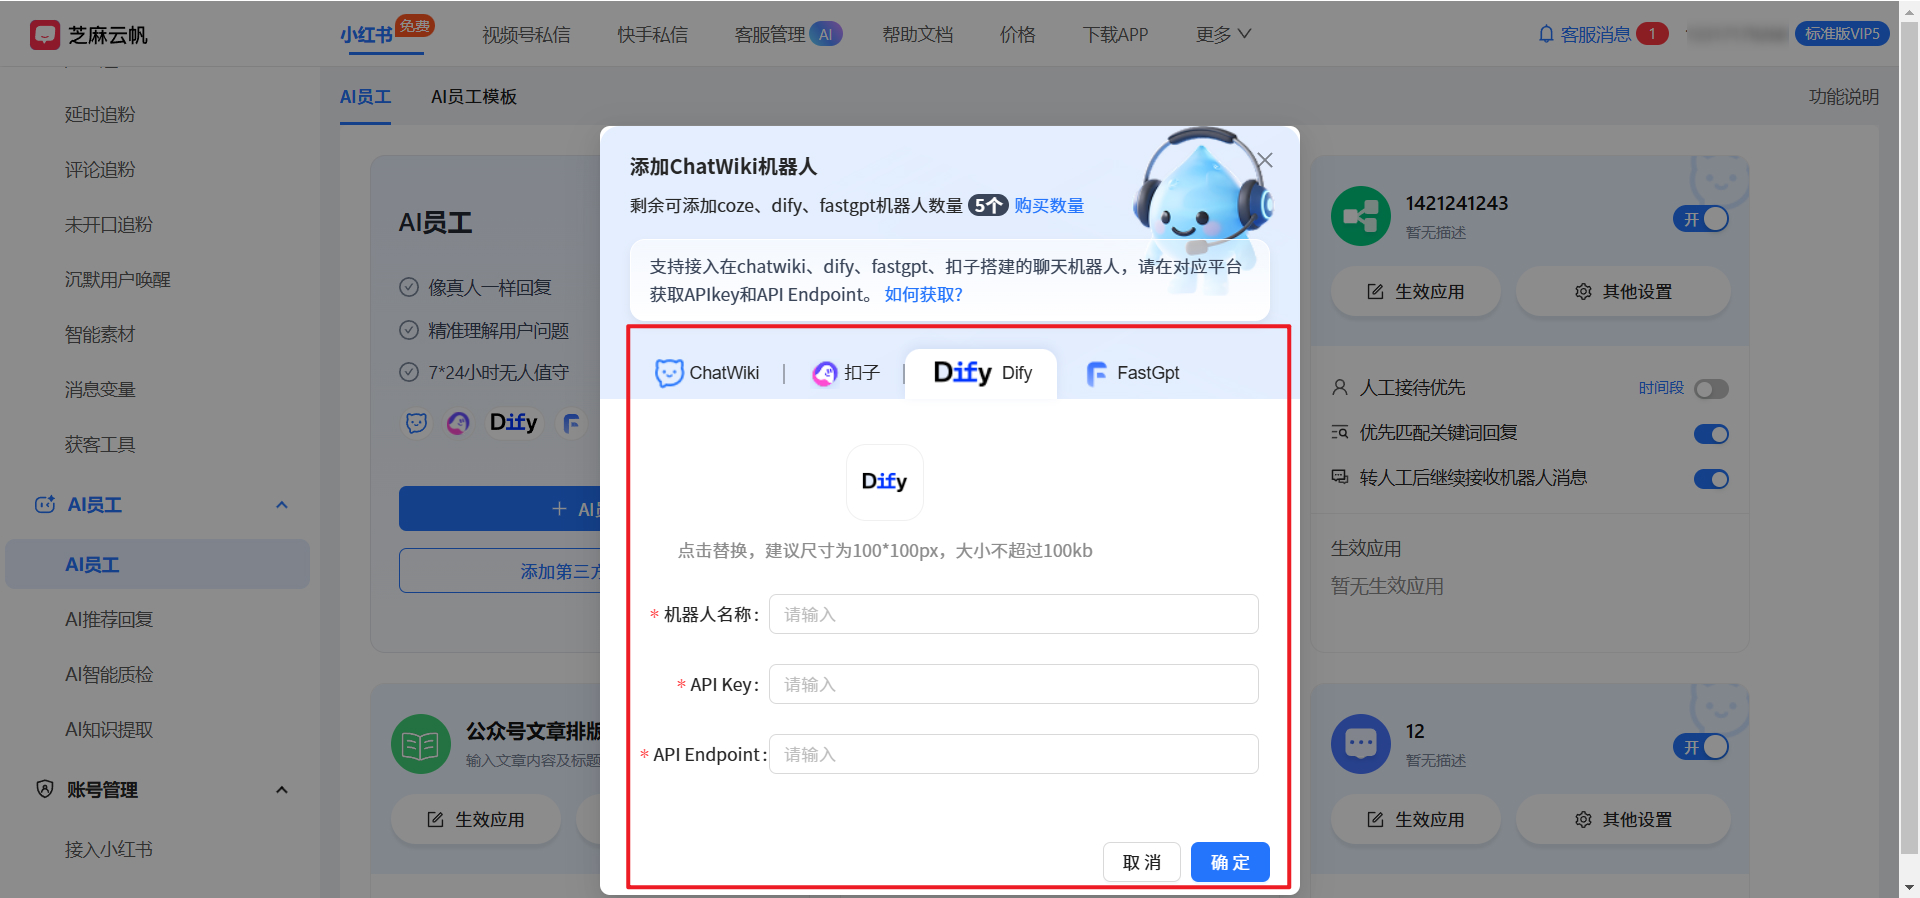The height and width of the screenshot is (898, 1920).
Task: Collapse AI员工 sidebar section chevron
Action: click(x=282, y=505)
